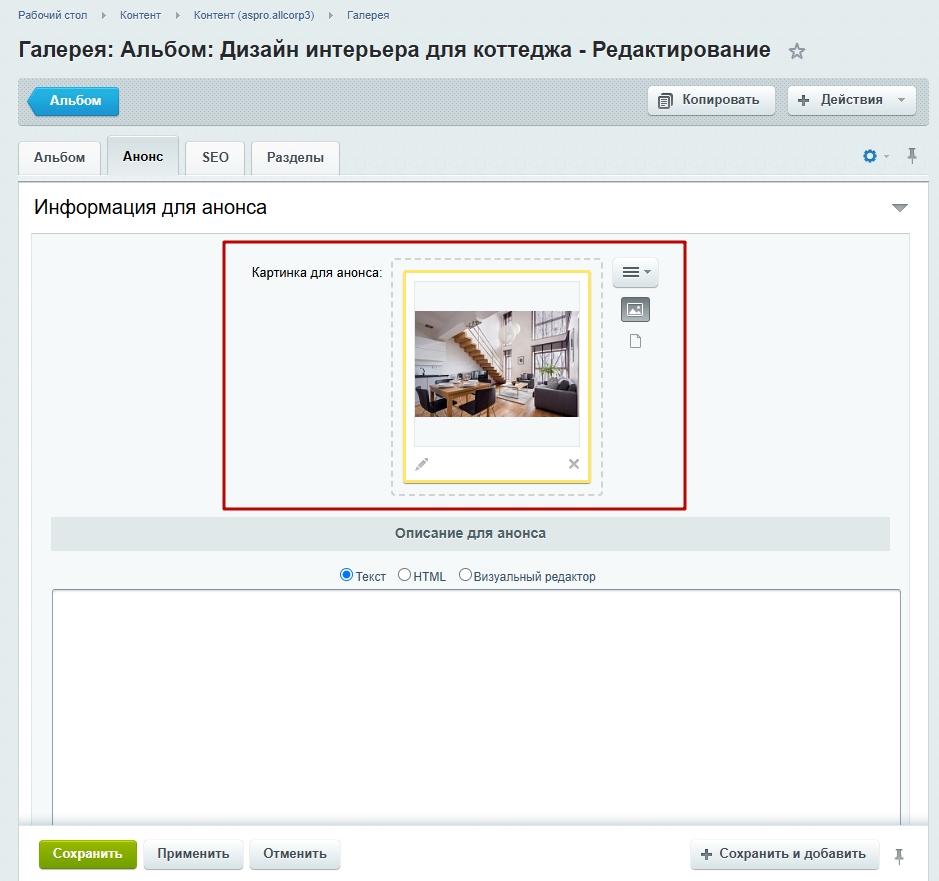Open Галерея breadcrumb link
Image resolution: width=939 pixels, height=881 pixels.
pos(368,15)
